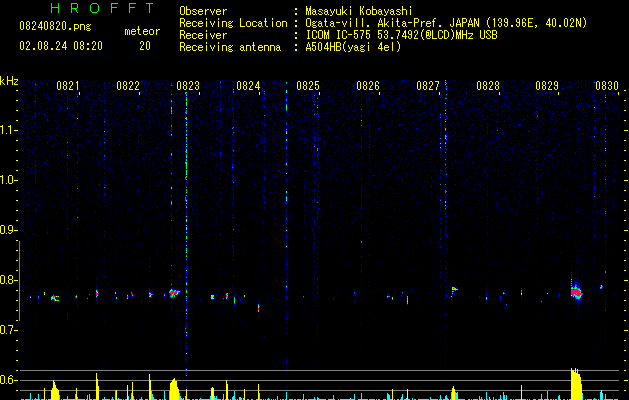Click frequency axis label 0.6
The height and width of the screenshot is (400, 629).
[8, 380]
